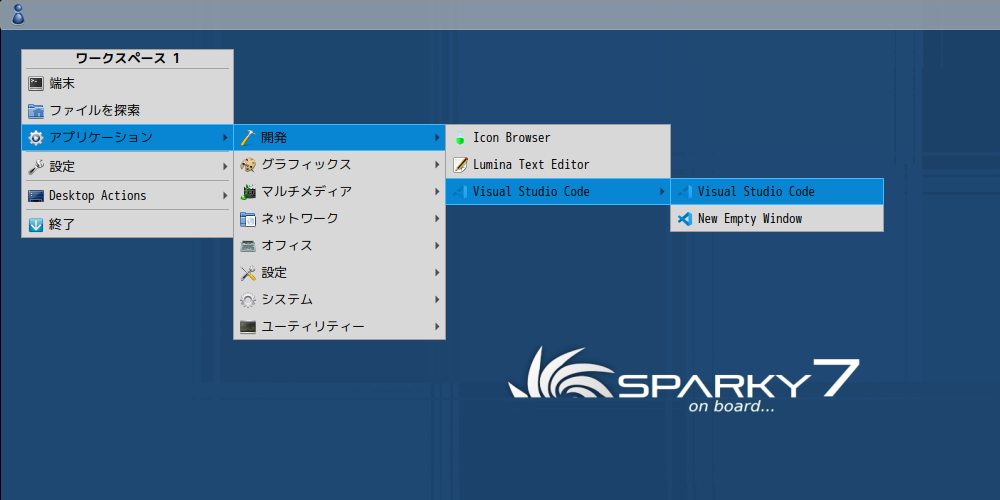Click the hammer icon beside 開発
This screenshot has width=1000, height=500.
(x=247, y=137)
